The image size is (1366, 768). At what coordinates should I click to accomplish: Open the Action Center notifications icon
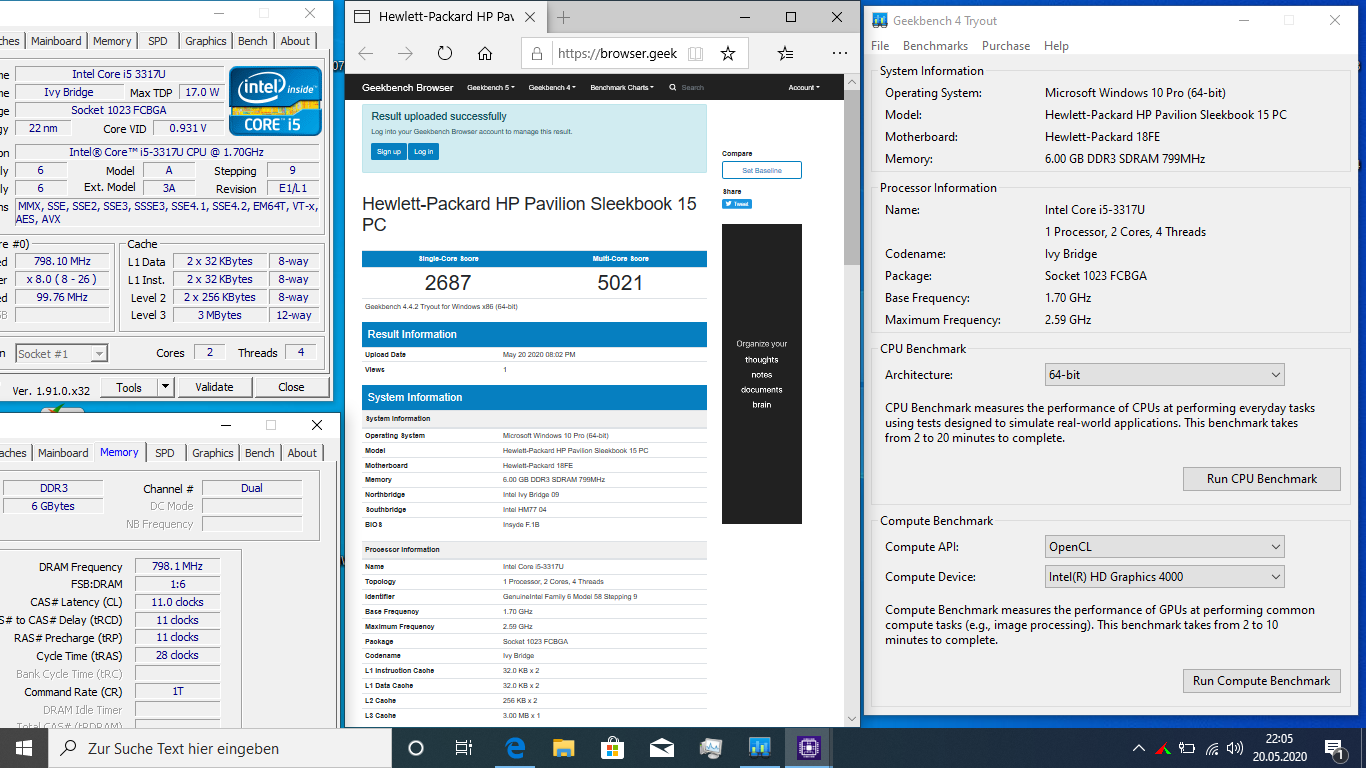point(1334,748)
